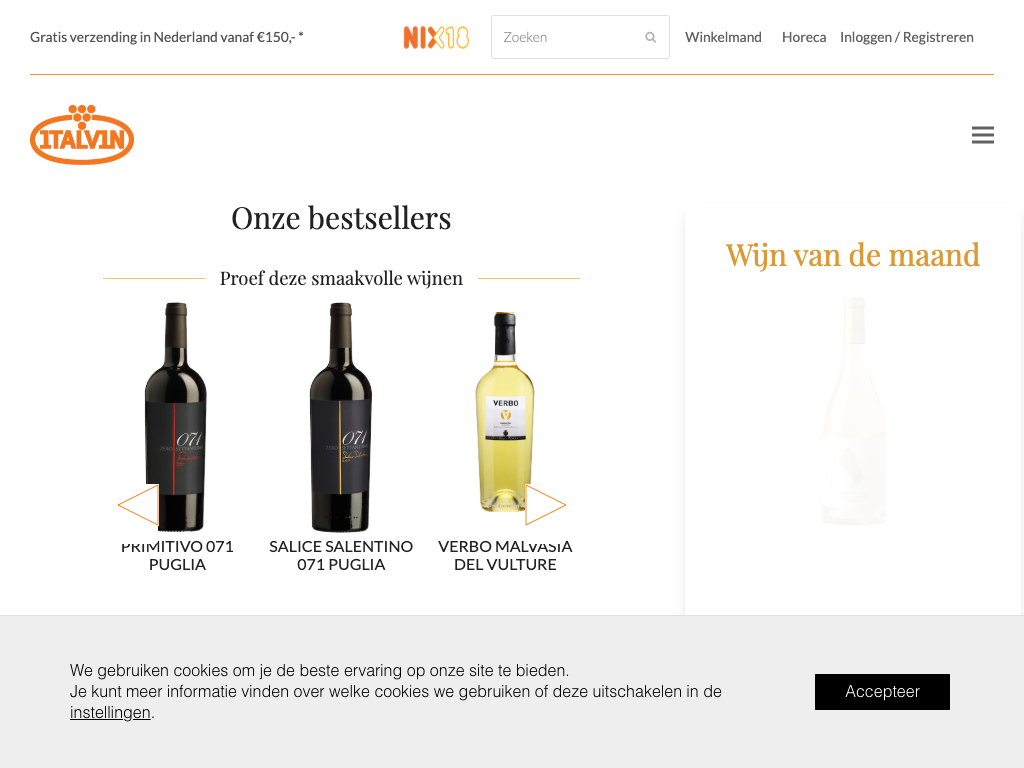Open Inloggen / Registreren
Viewport: 1024px width, 768px height.
pos(906,37)
